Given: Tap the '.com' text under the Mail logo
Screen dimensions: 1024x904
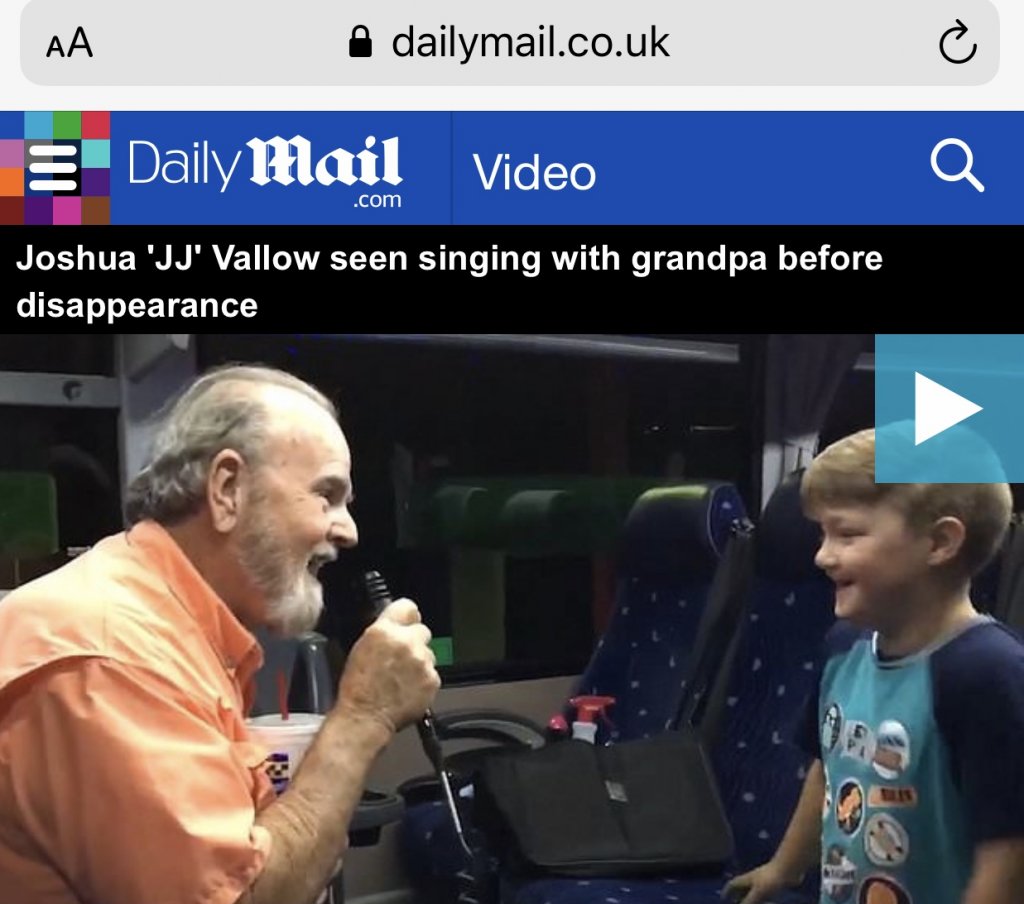Looking at the screenshot, I should click(377, 200).
